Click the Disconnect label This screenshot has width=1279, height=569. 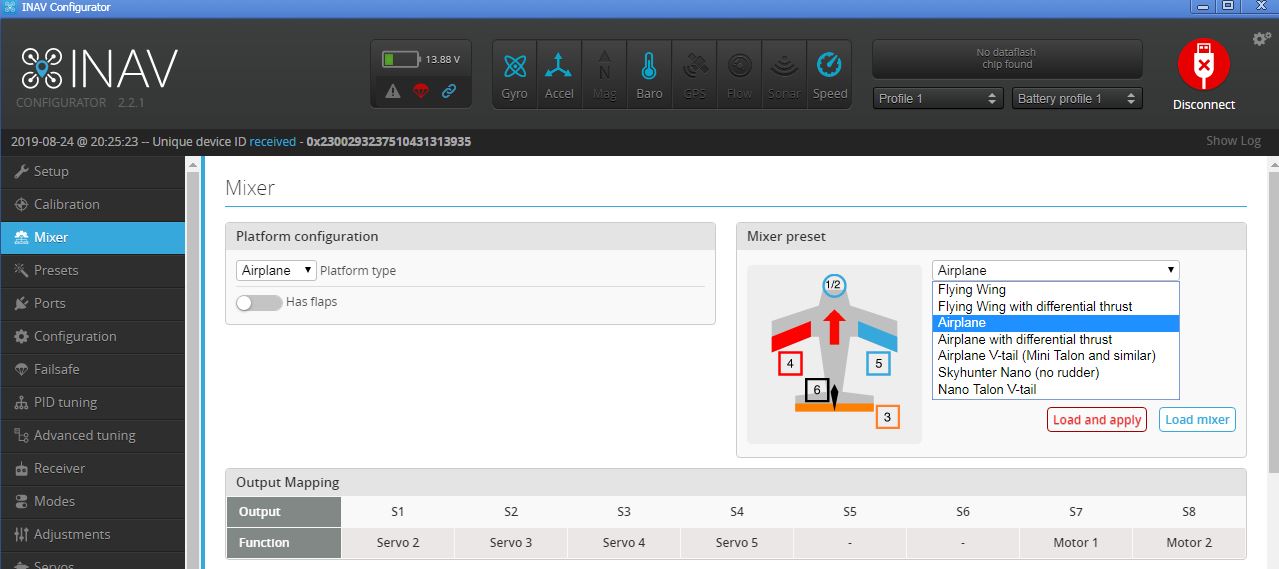tap(1204, 104)
